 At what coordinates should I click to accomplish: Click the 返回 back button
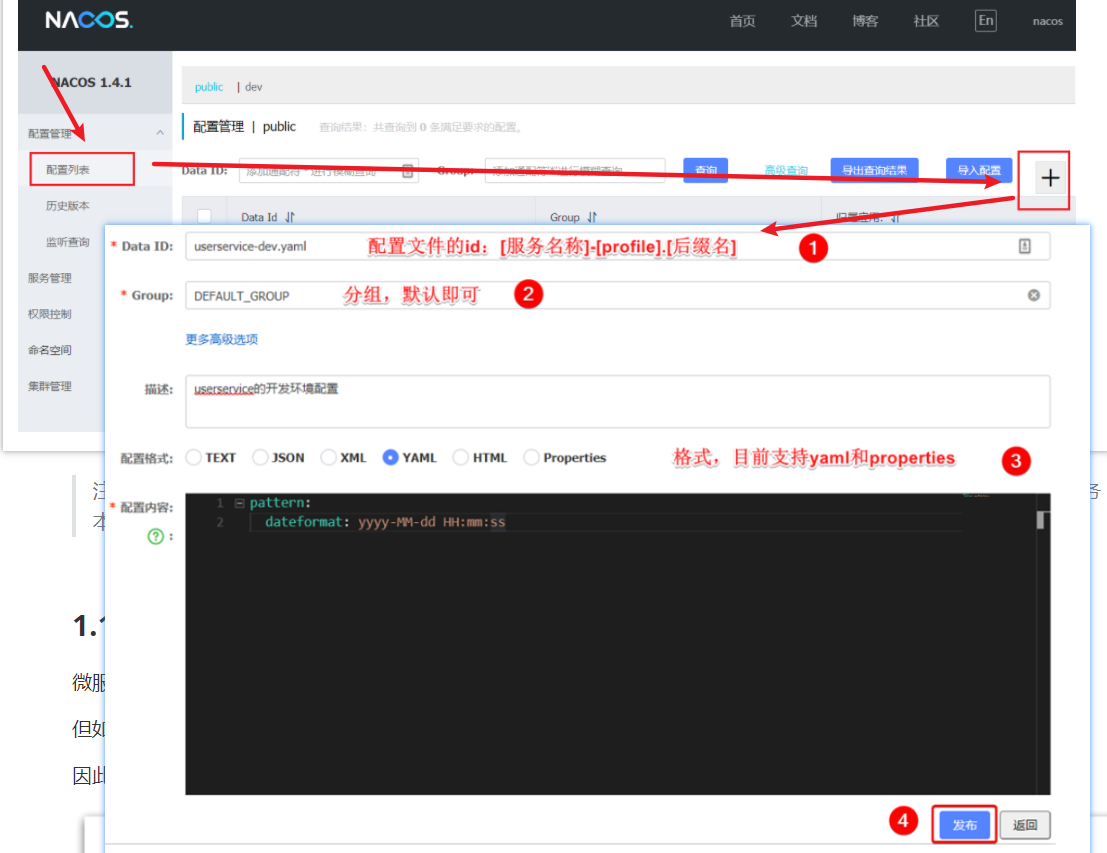[1025, 825]
